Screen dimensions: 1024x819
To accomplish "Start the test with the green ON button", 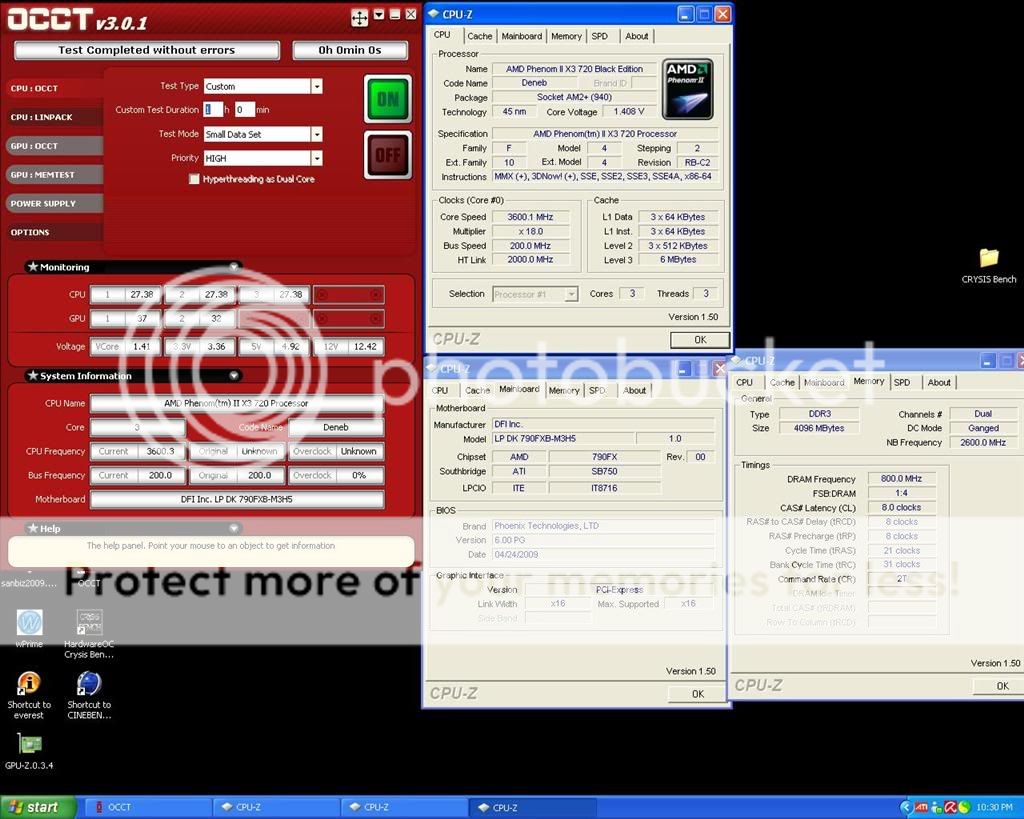I will pyautogui.click(x=388, y=99).
